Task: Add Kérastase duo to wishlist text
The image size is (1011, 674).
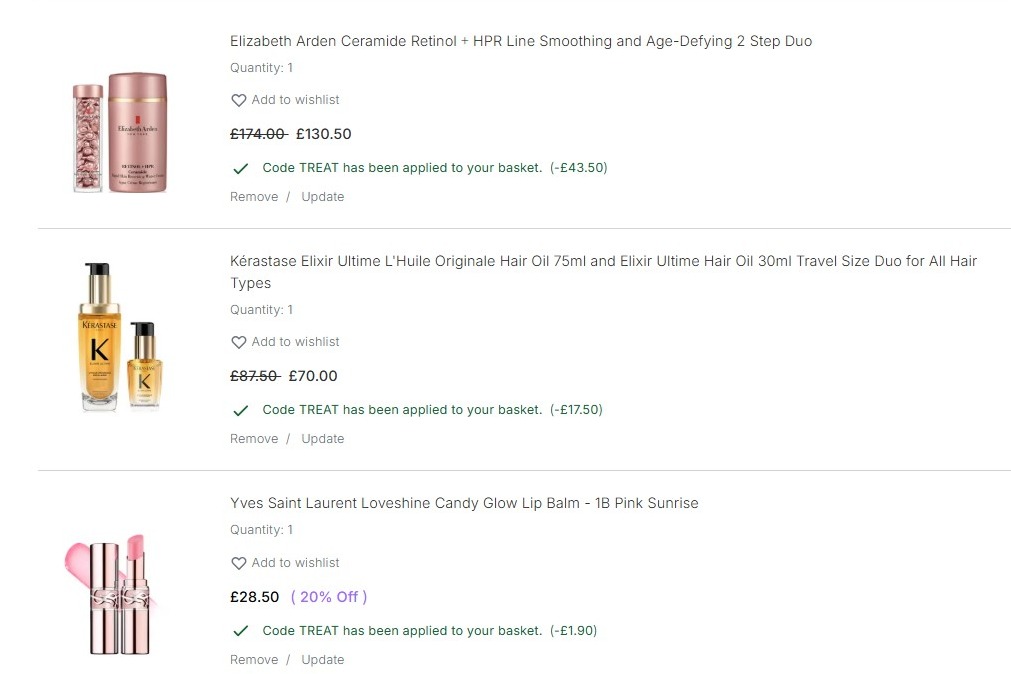Action: [295, 342]
